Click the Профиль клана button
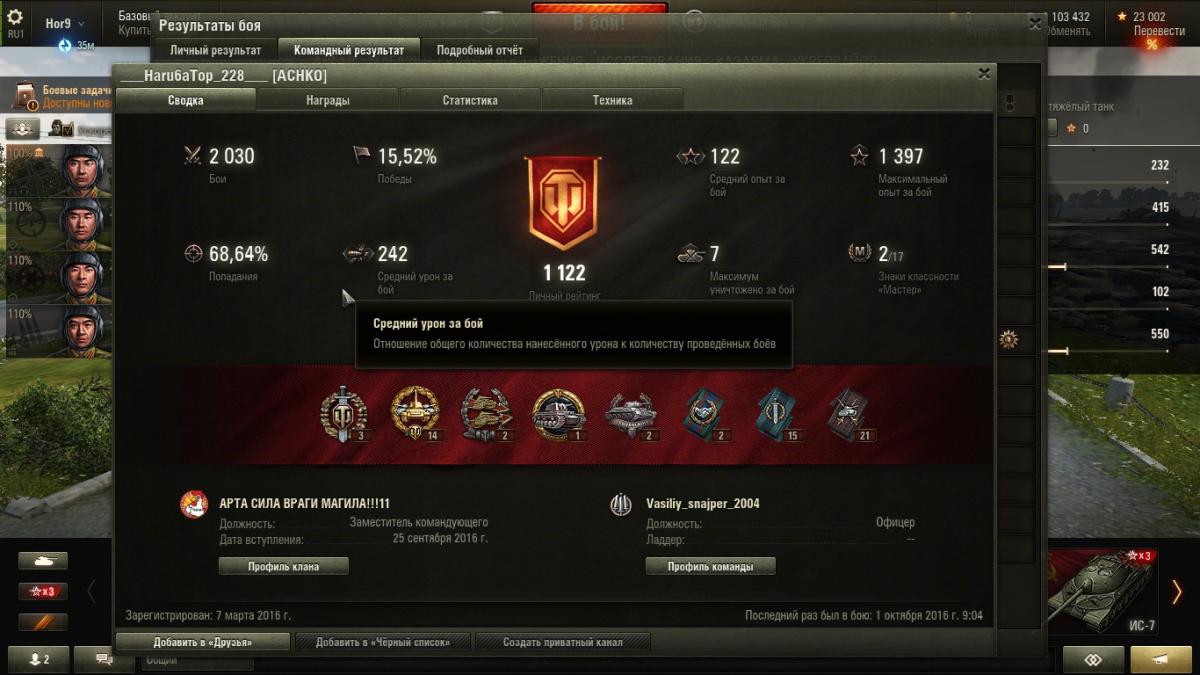This screenshot has height=675, width=1200. click(x=284, y=566)
